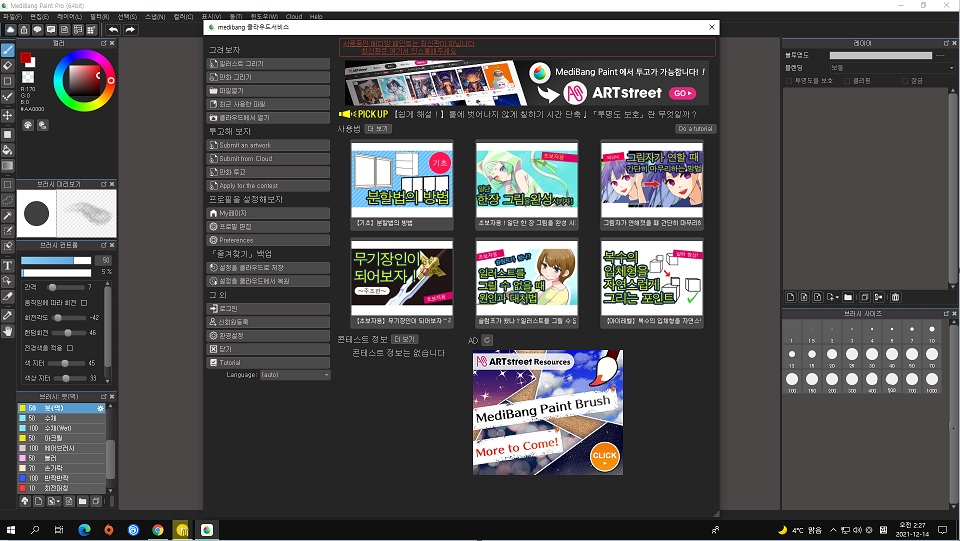Viewport: 960px width, 541px height.
Task: Enable 투명도를 보호 checkbox
Action: (789, 81)
